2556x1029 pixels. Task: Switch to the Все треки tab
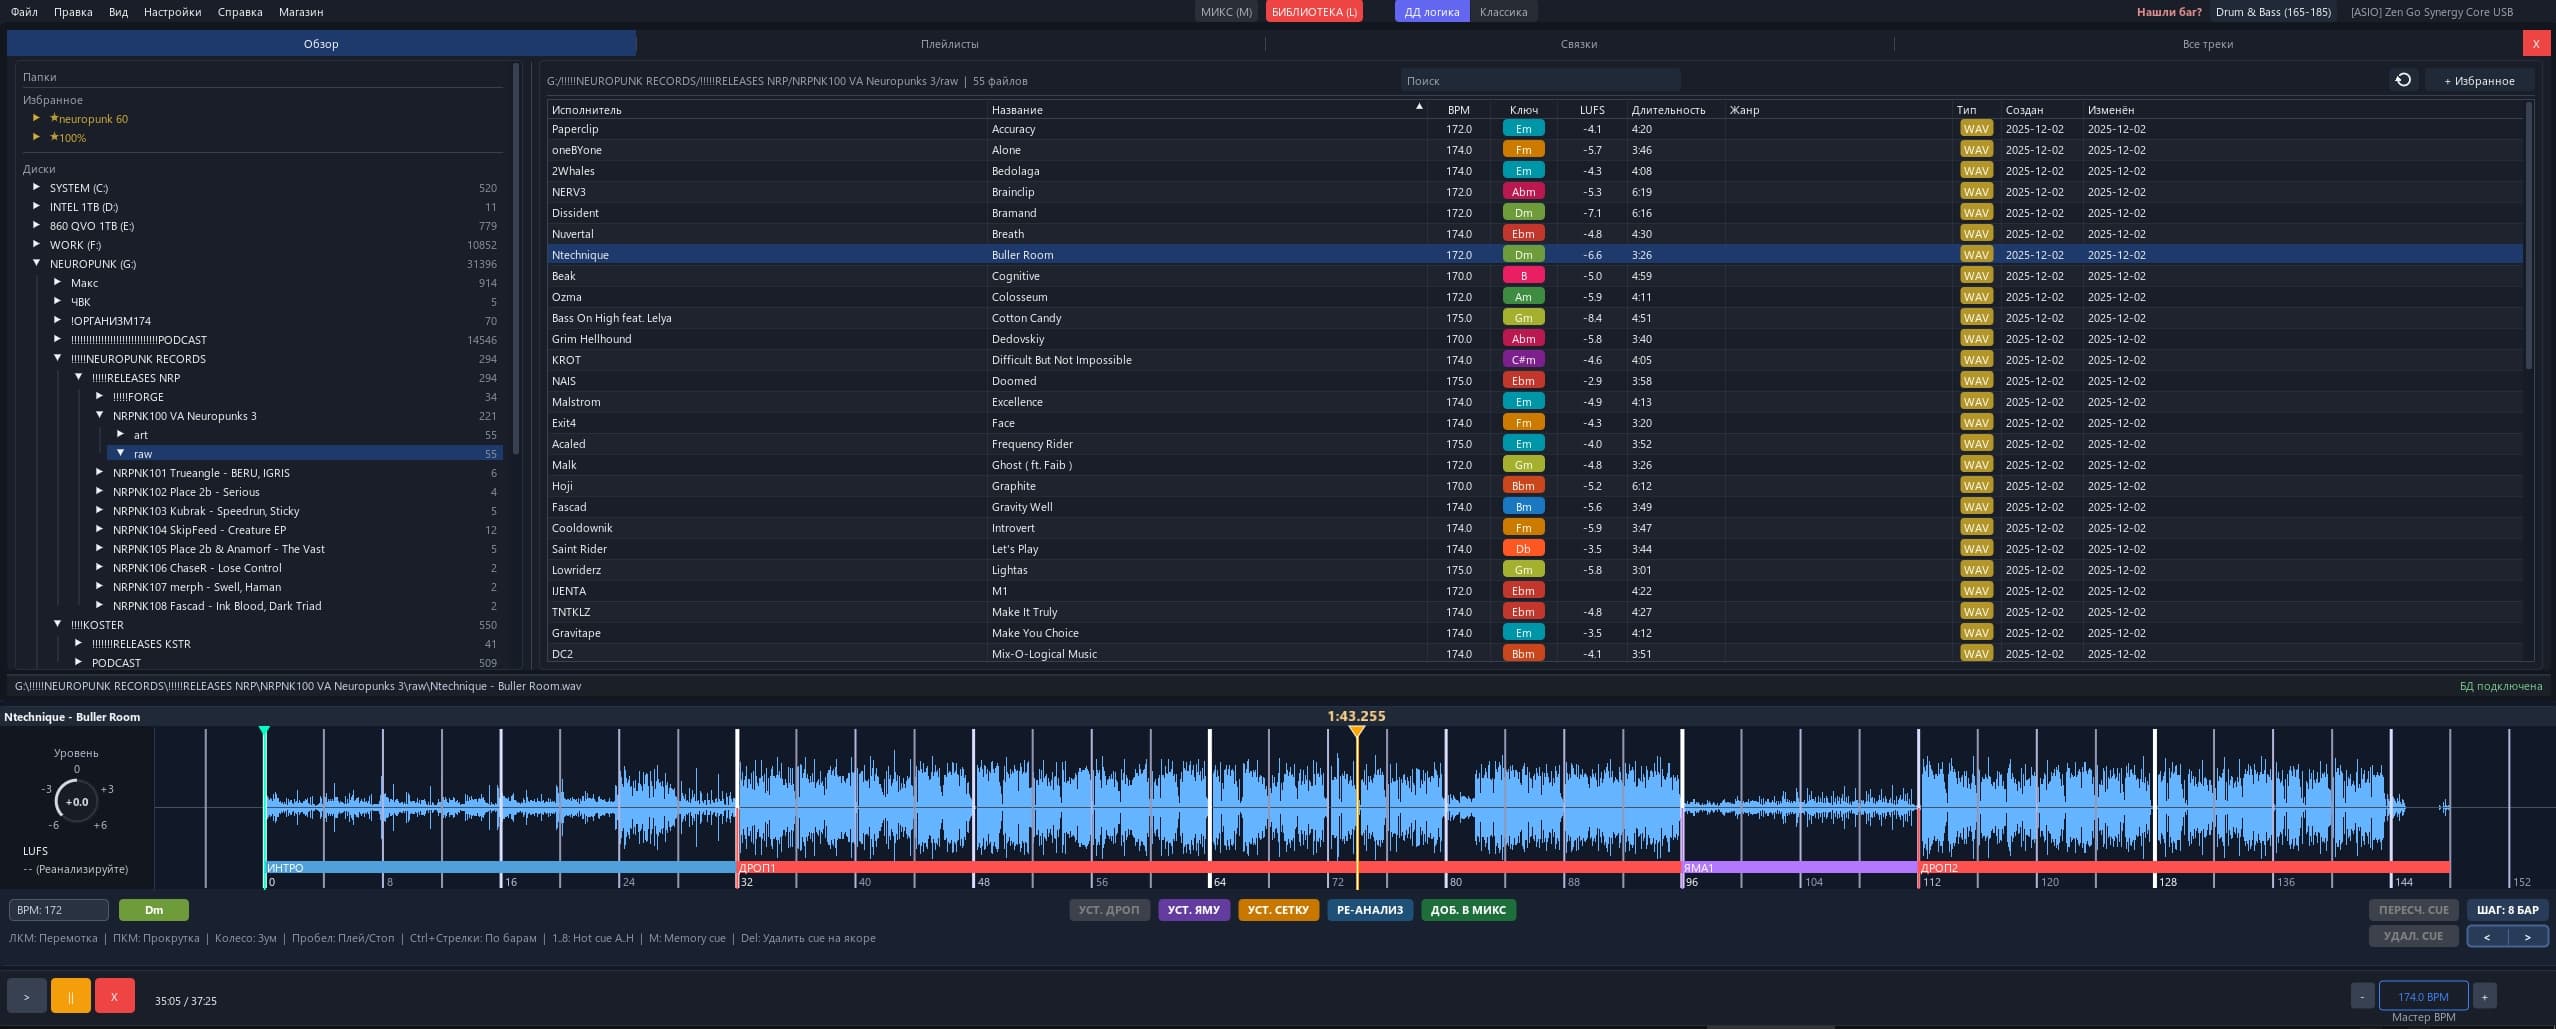tap(2208, 44)
